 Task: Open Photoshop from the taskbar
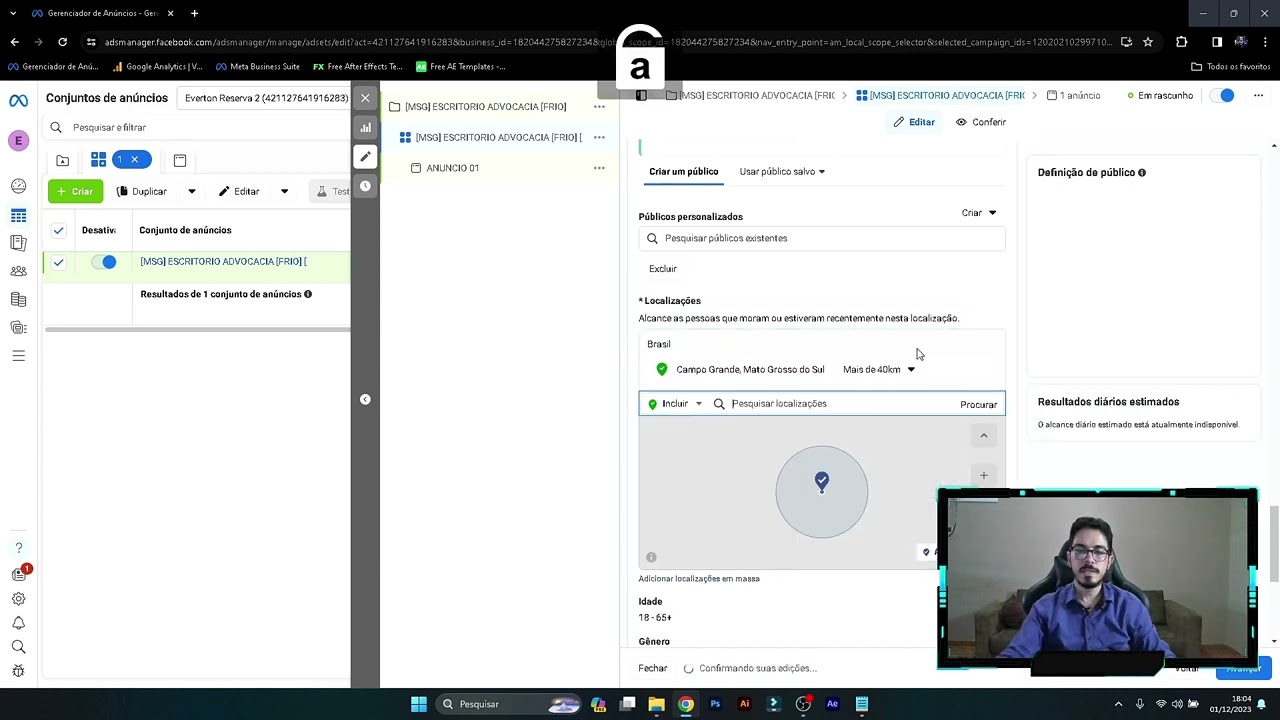(715, 704)
